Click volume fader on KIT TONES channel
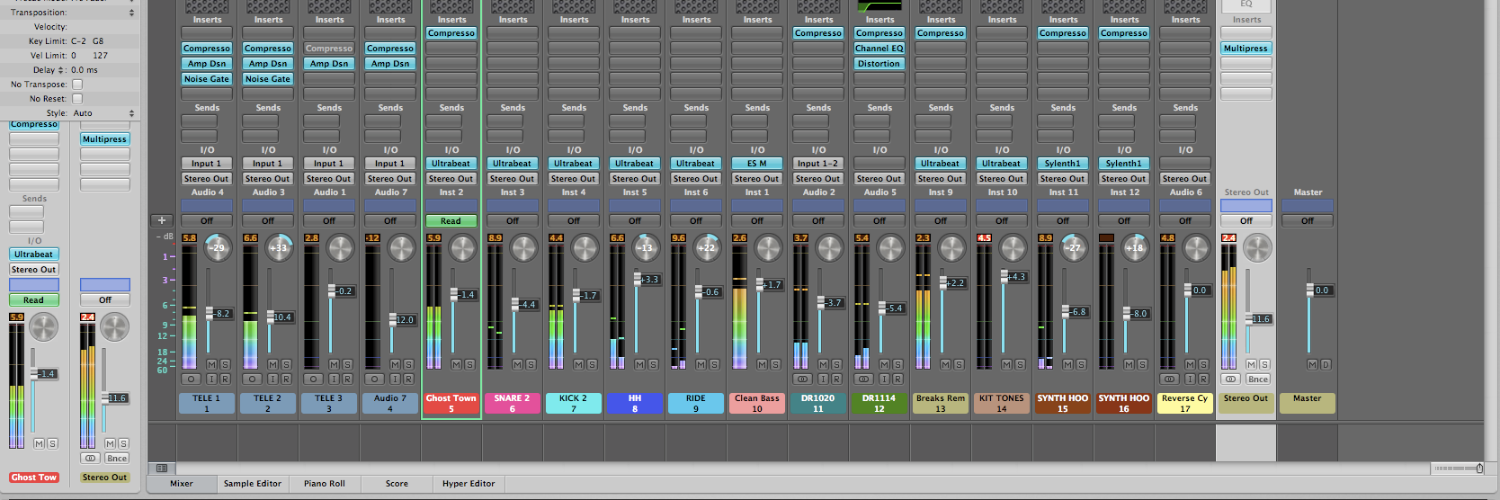The image size is (1500, 500). pos(1003,277)
